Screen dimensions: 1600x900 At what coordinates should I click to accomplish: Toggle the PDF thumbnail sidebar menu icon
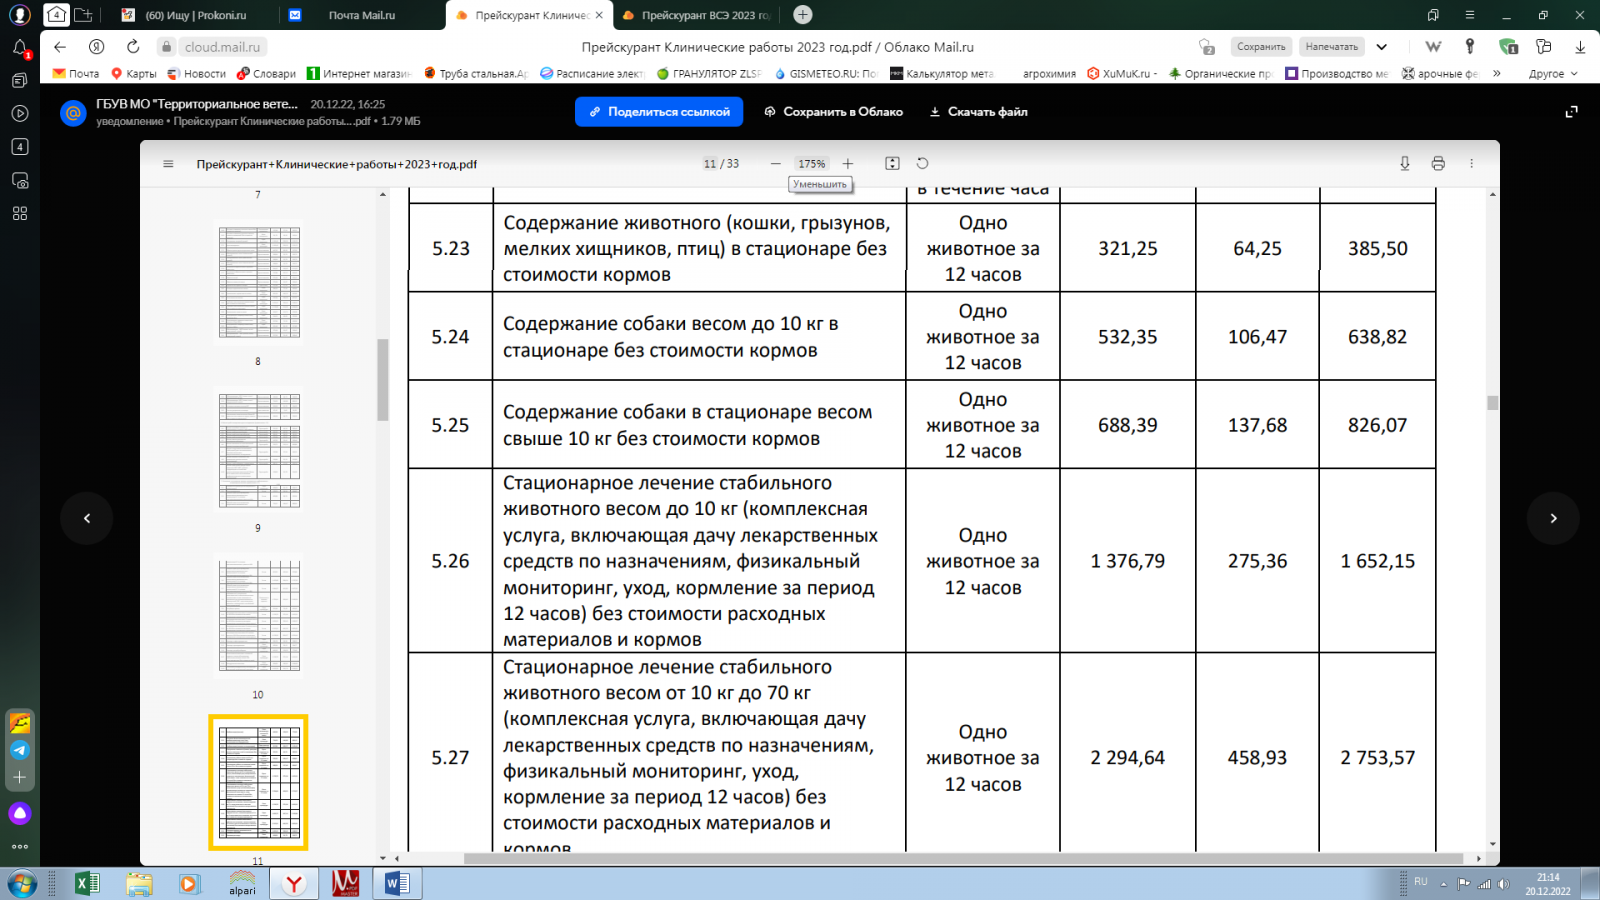[x=168, y=164]
